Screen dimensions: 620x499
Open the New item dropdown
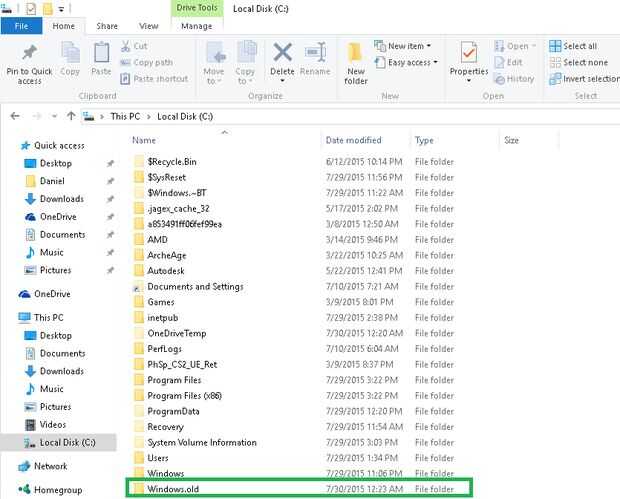click(403, 46)
